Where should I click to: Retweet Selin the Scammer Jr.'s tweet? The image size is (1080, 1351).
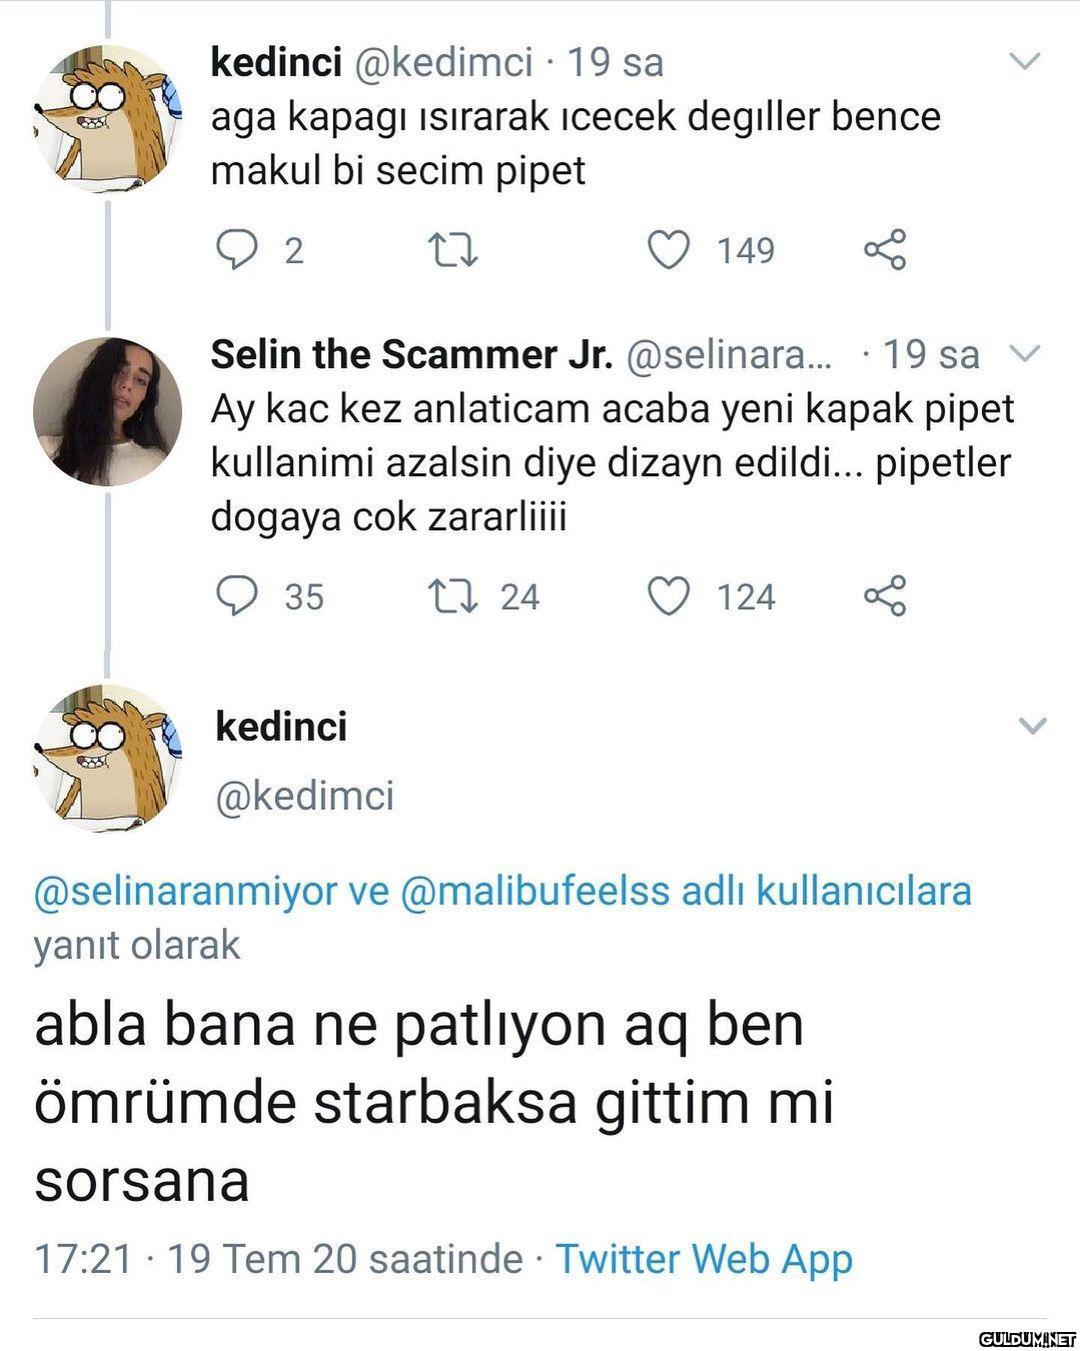[x=452, y=596]
